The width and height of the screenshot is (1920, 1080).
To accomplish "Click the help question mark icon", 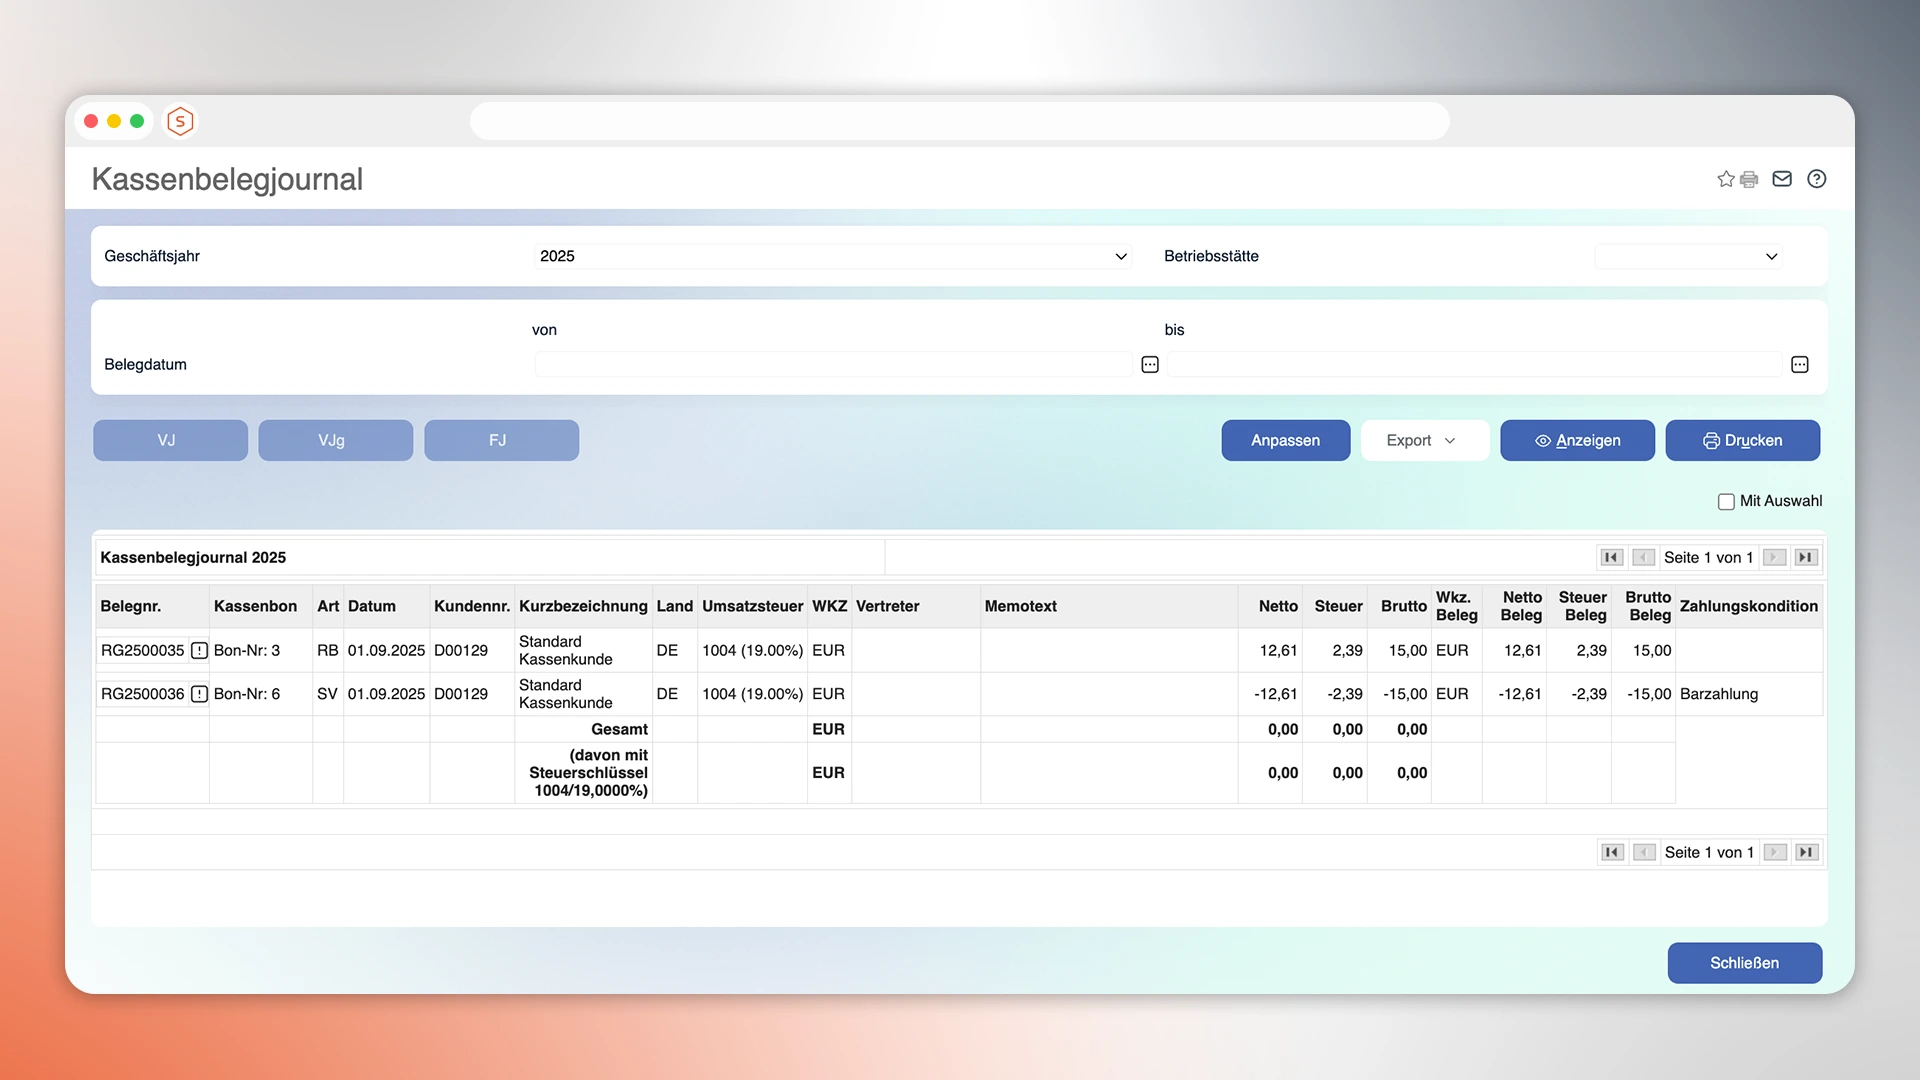I will (x=1817, y=179).
